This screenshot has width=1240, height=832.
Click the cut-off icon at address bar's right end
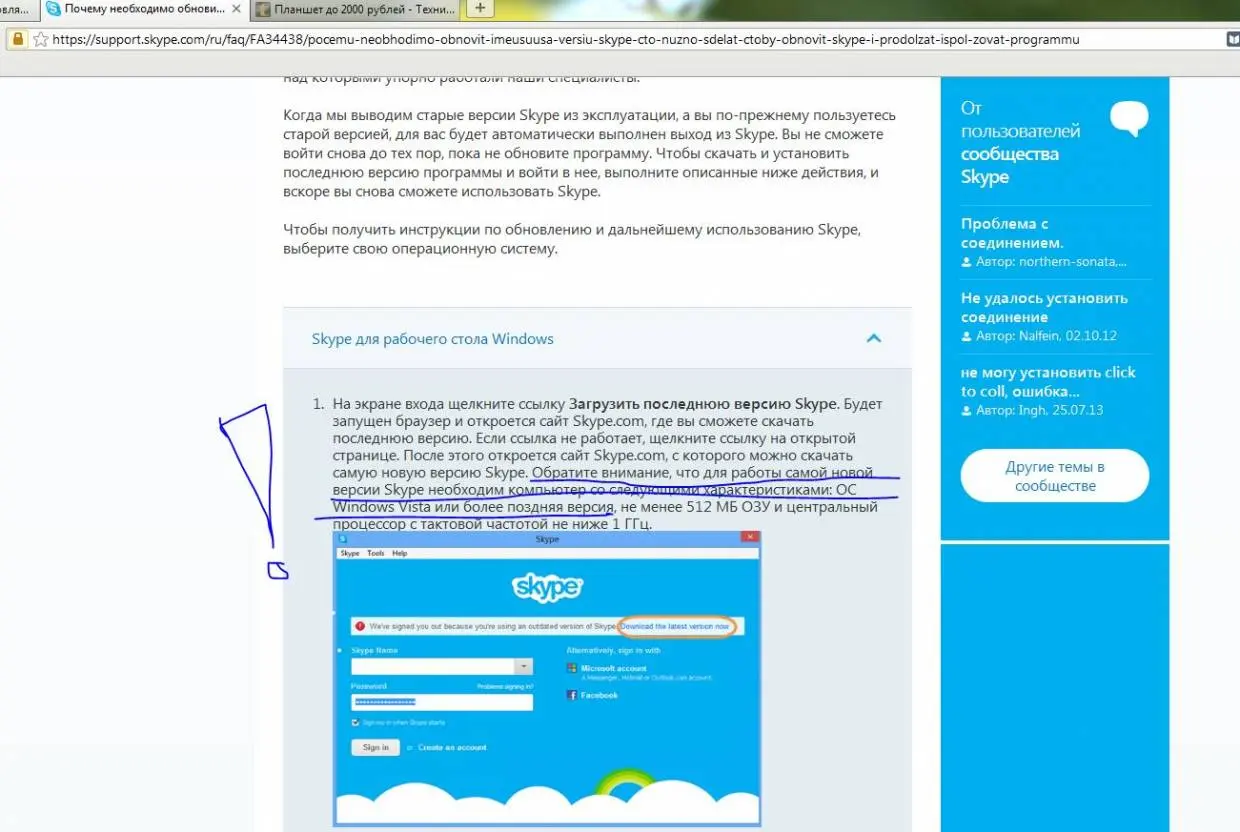(x=1233, y=40)
